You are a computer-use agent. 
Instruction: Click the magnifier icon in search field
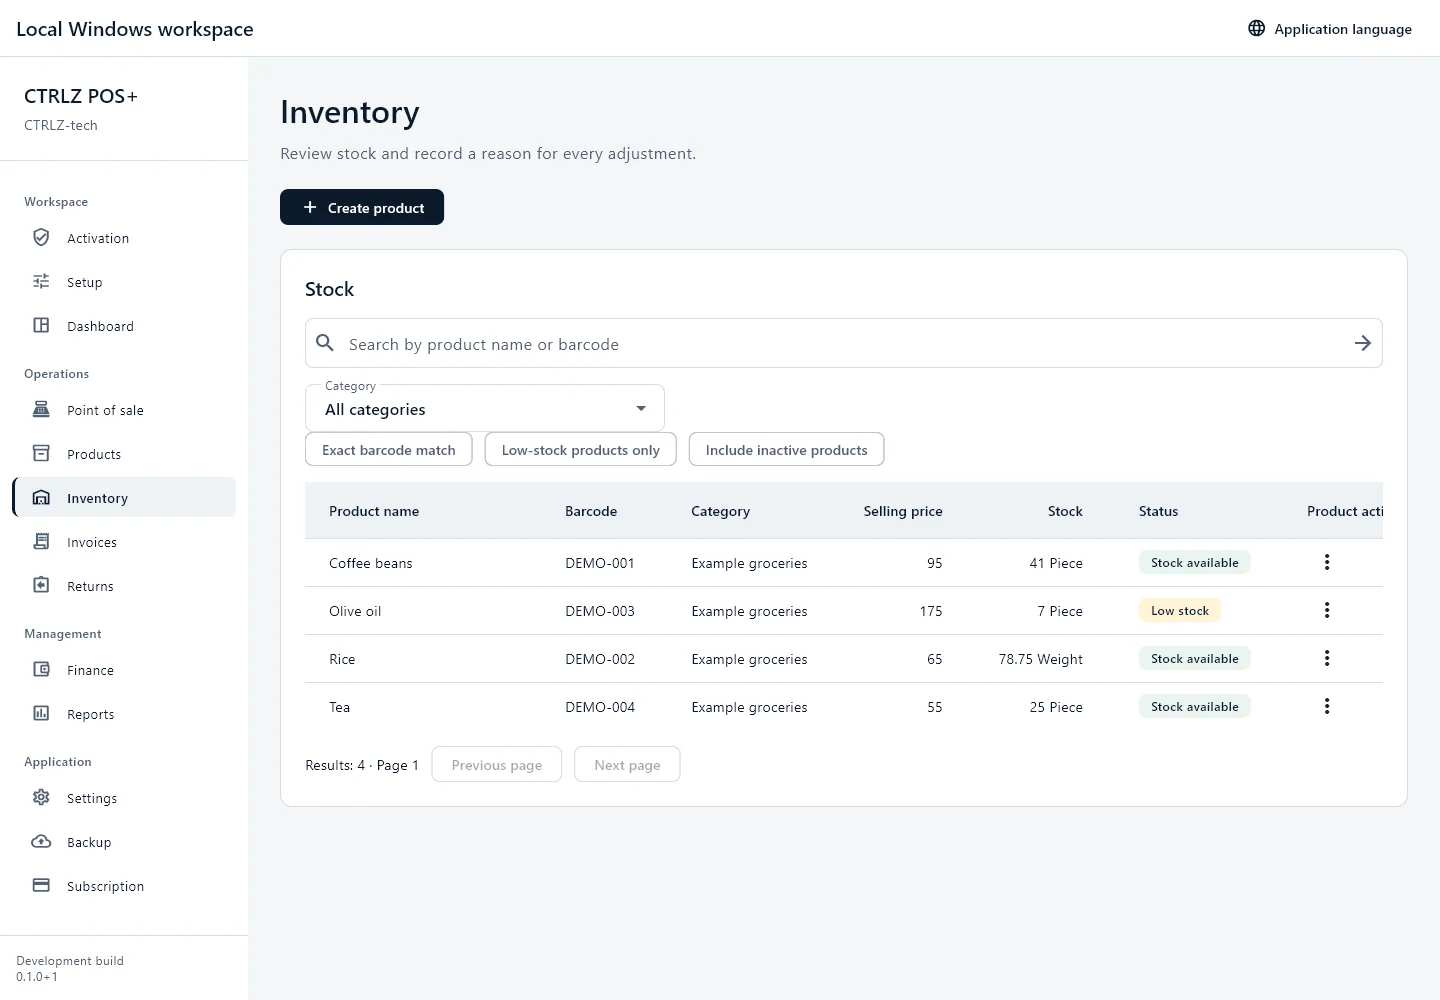click(325, 343)
